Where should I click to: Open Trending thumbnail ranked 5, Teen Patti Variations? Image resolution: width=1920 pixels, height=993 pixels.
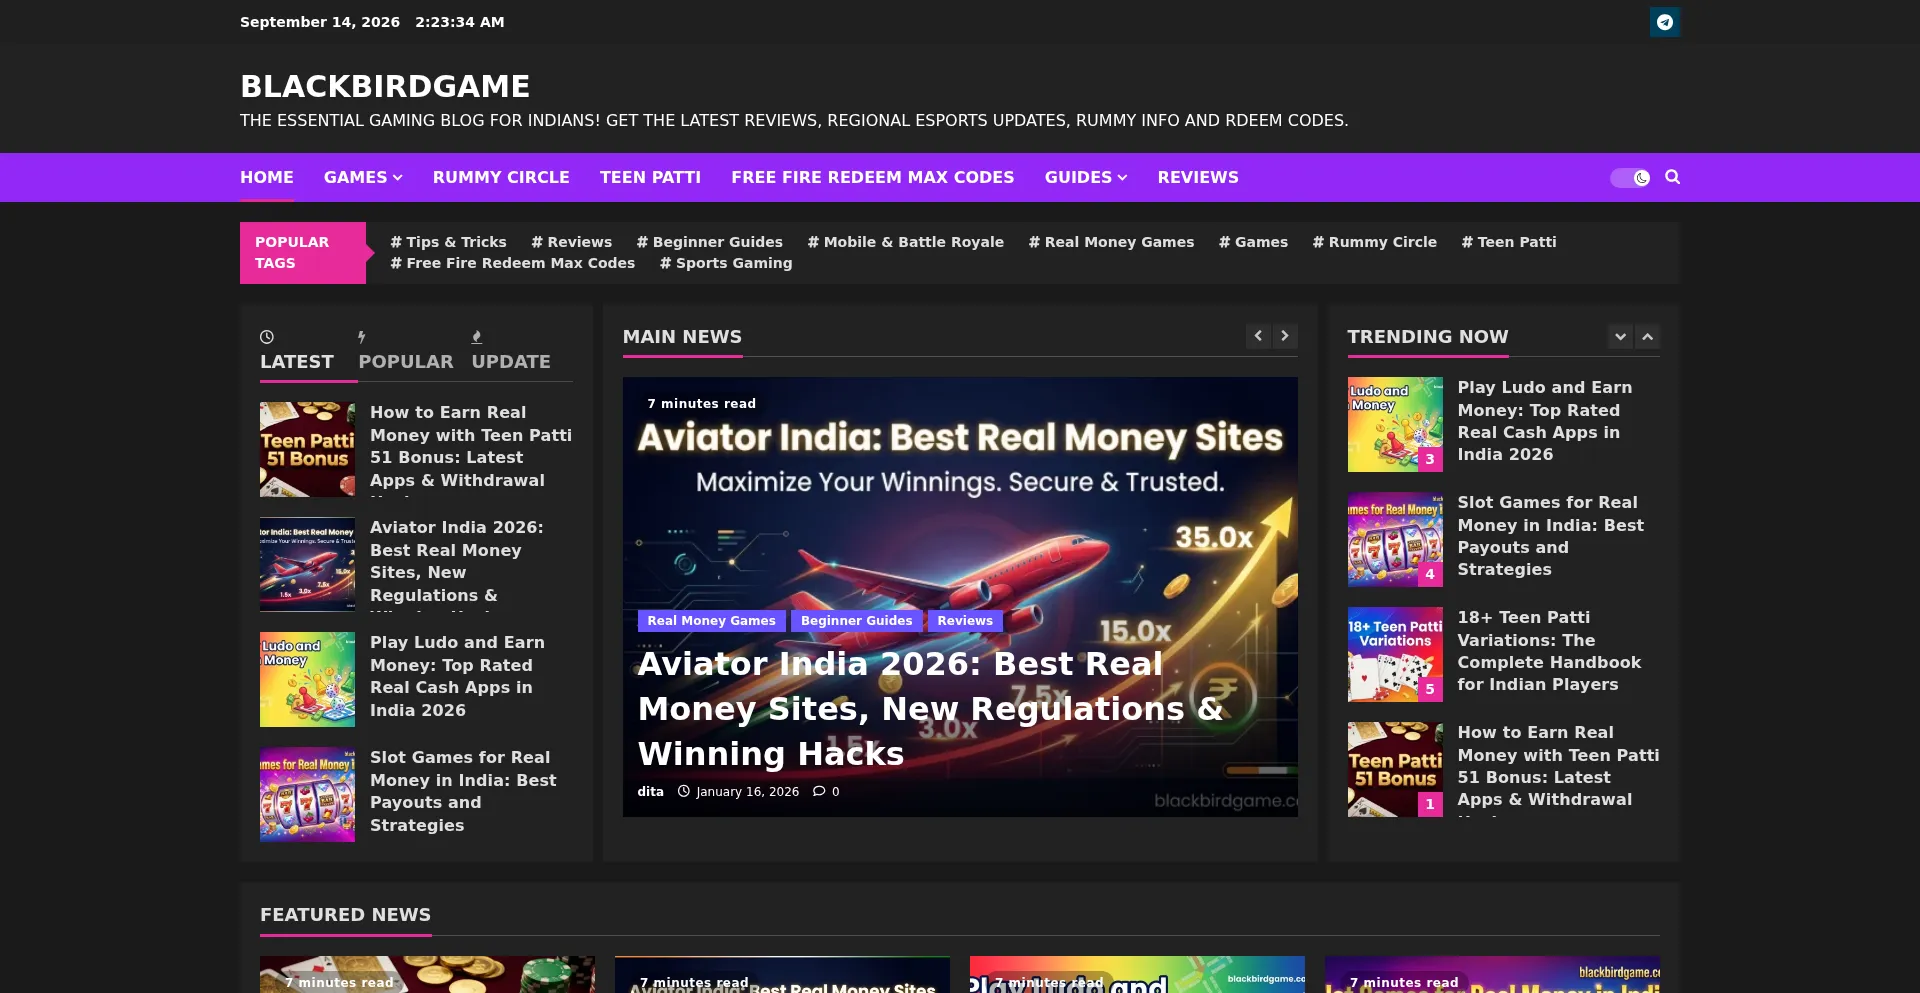point(1395,654)
